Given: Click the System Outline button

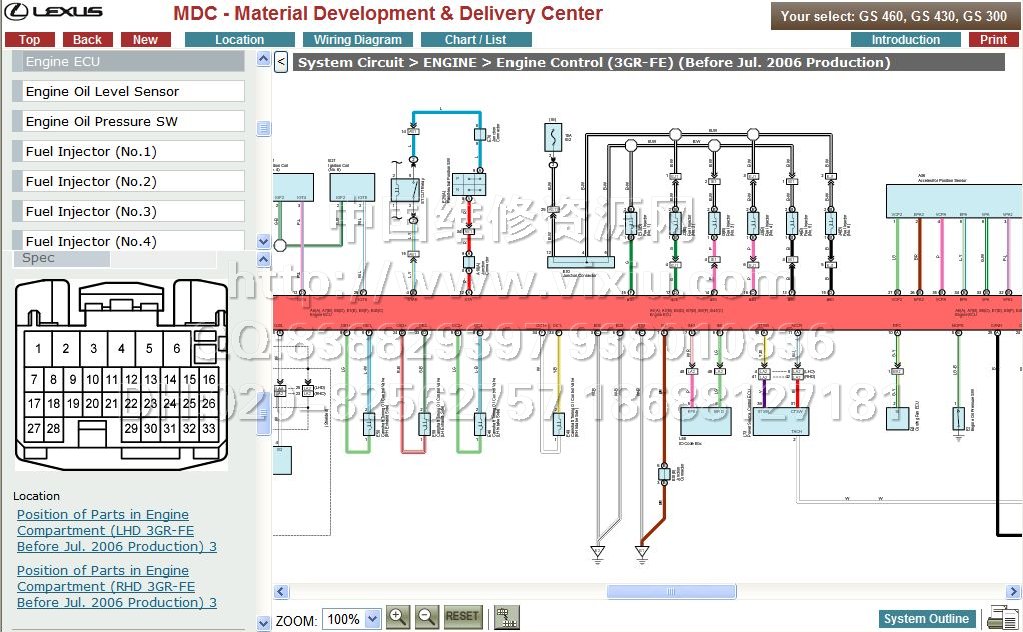Looking at the screenshot, I should coord(926,619).
